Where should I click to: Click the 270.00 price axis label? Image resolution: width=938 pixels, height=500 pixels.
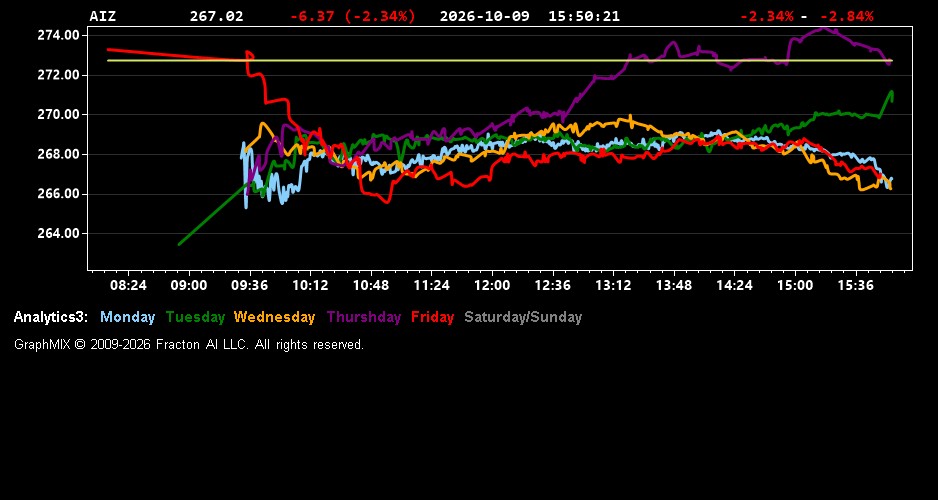[x=58, y=115]
